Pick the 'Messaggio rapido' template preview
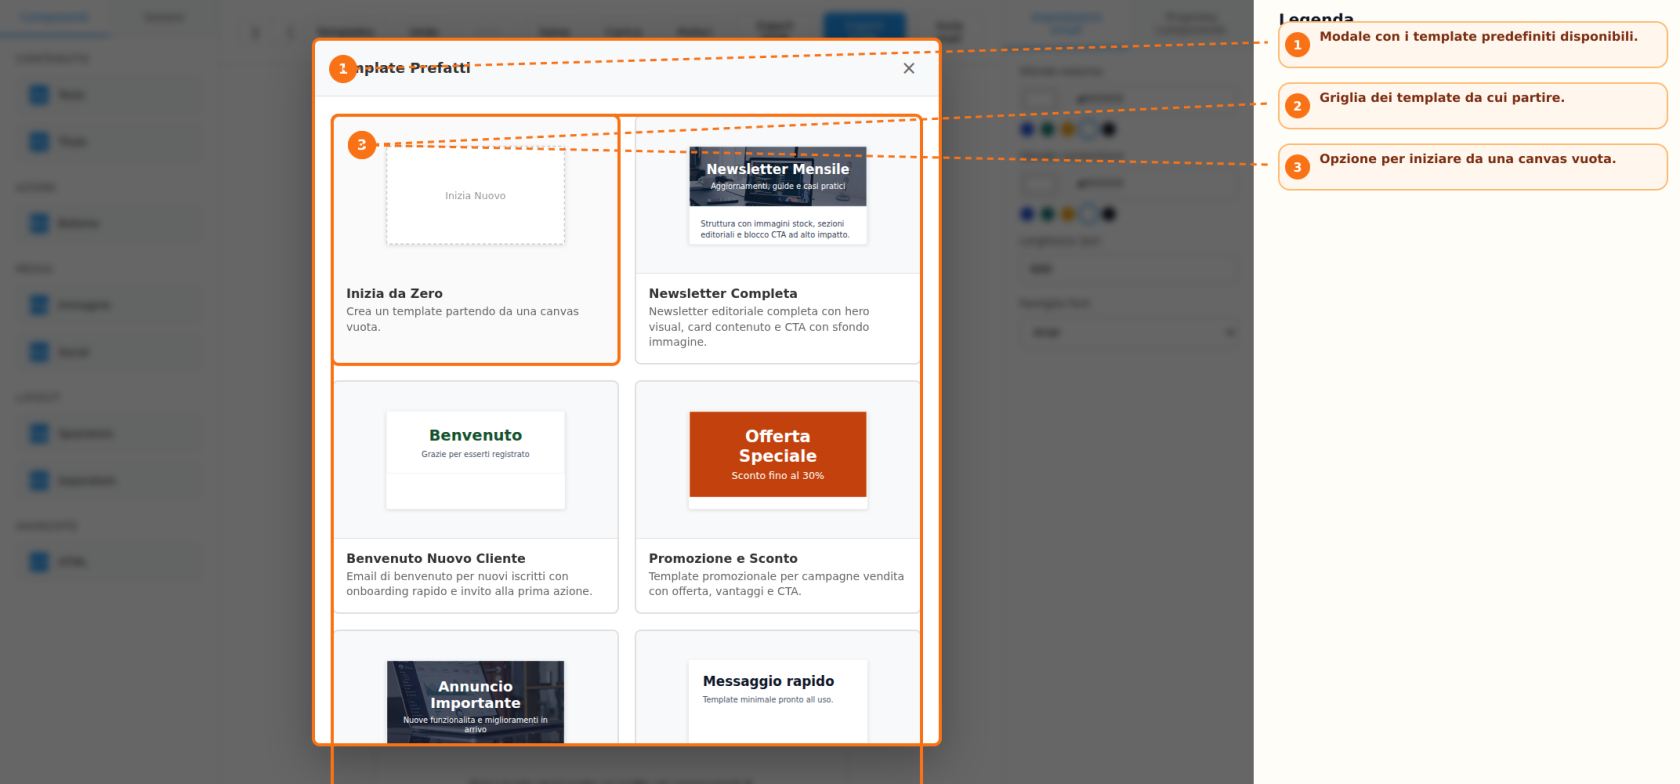 778,702
